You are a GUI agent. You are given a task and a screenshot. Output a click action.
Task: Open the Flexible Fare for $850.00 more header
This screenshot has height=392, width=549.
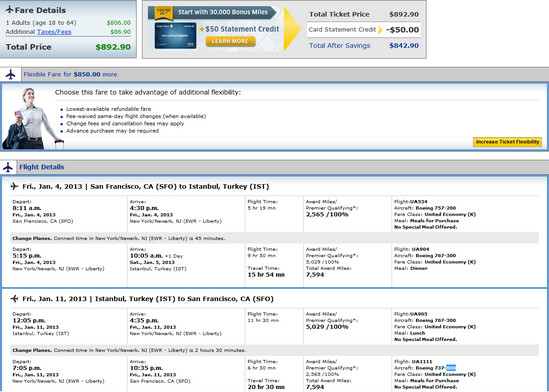[x=70, y=75]
